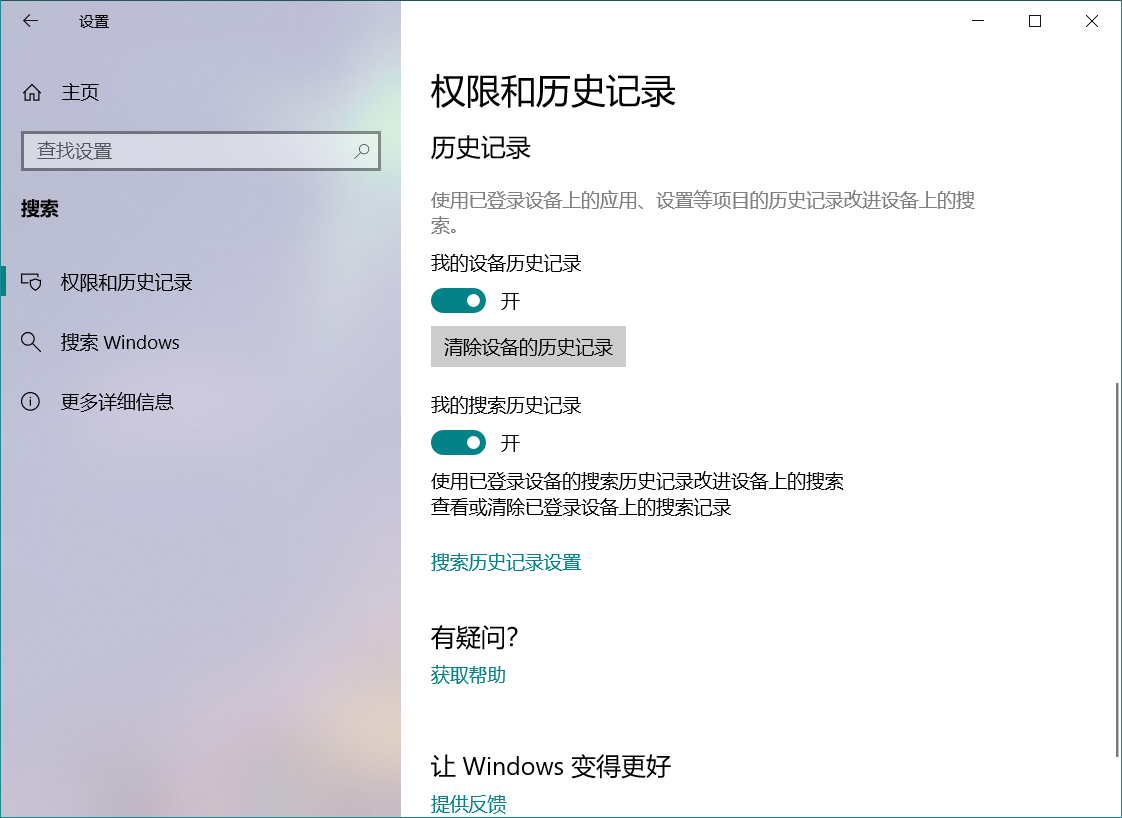
Task: Select 权限和历史记录 in the sidebar
Action: coord(200,282)
